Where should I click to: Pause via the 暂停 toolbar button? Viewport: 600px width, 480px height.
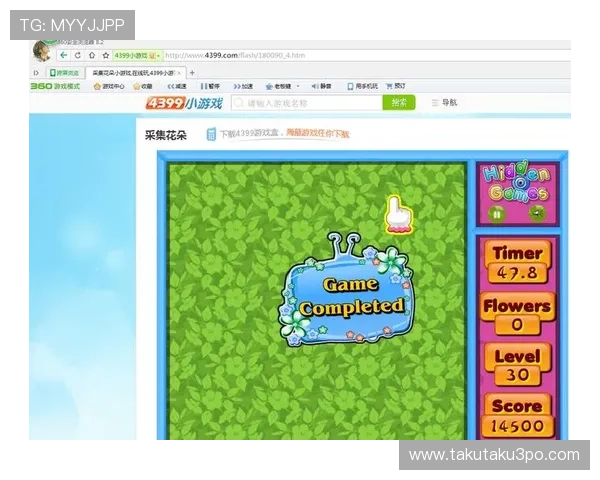point(210,87)
